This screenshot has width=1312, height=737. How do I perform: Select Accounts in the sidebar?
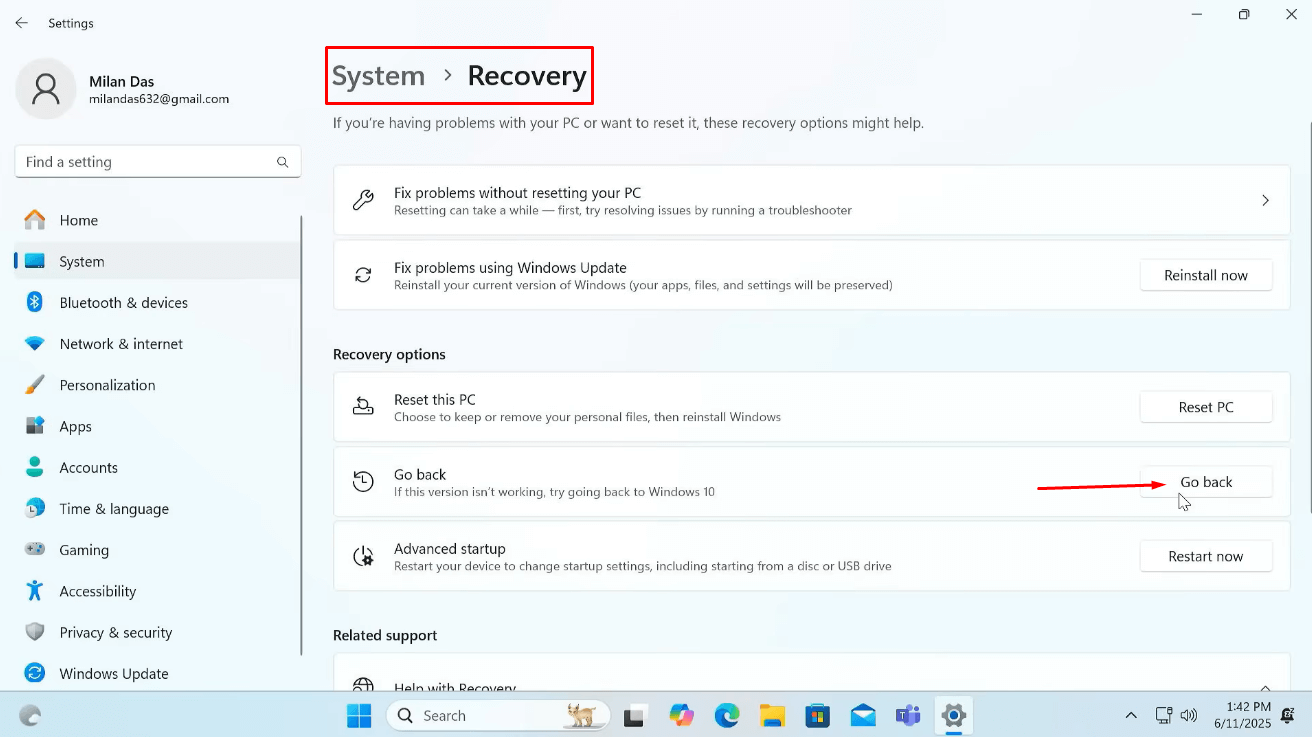click(x=88, y=468)
